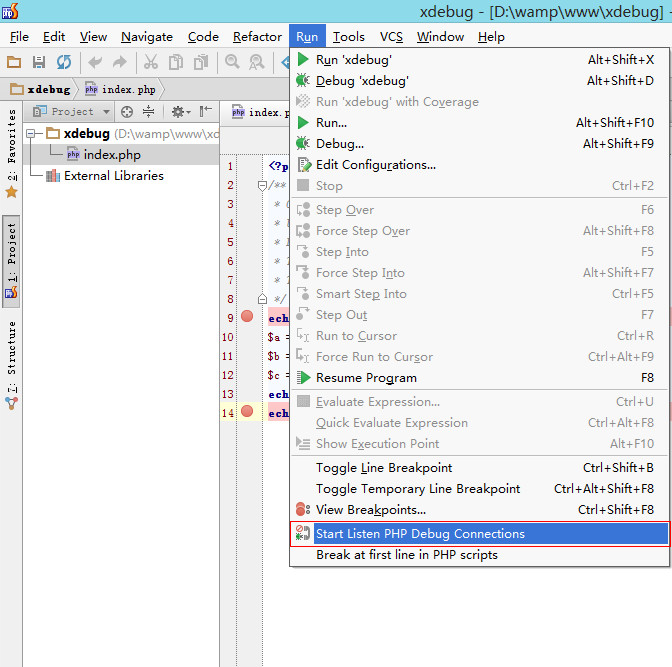Select index.php in the project tree
The width and height of the screenshot is (672, 667).
tap(112, 155)
